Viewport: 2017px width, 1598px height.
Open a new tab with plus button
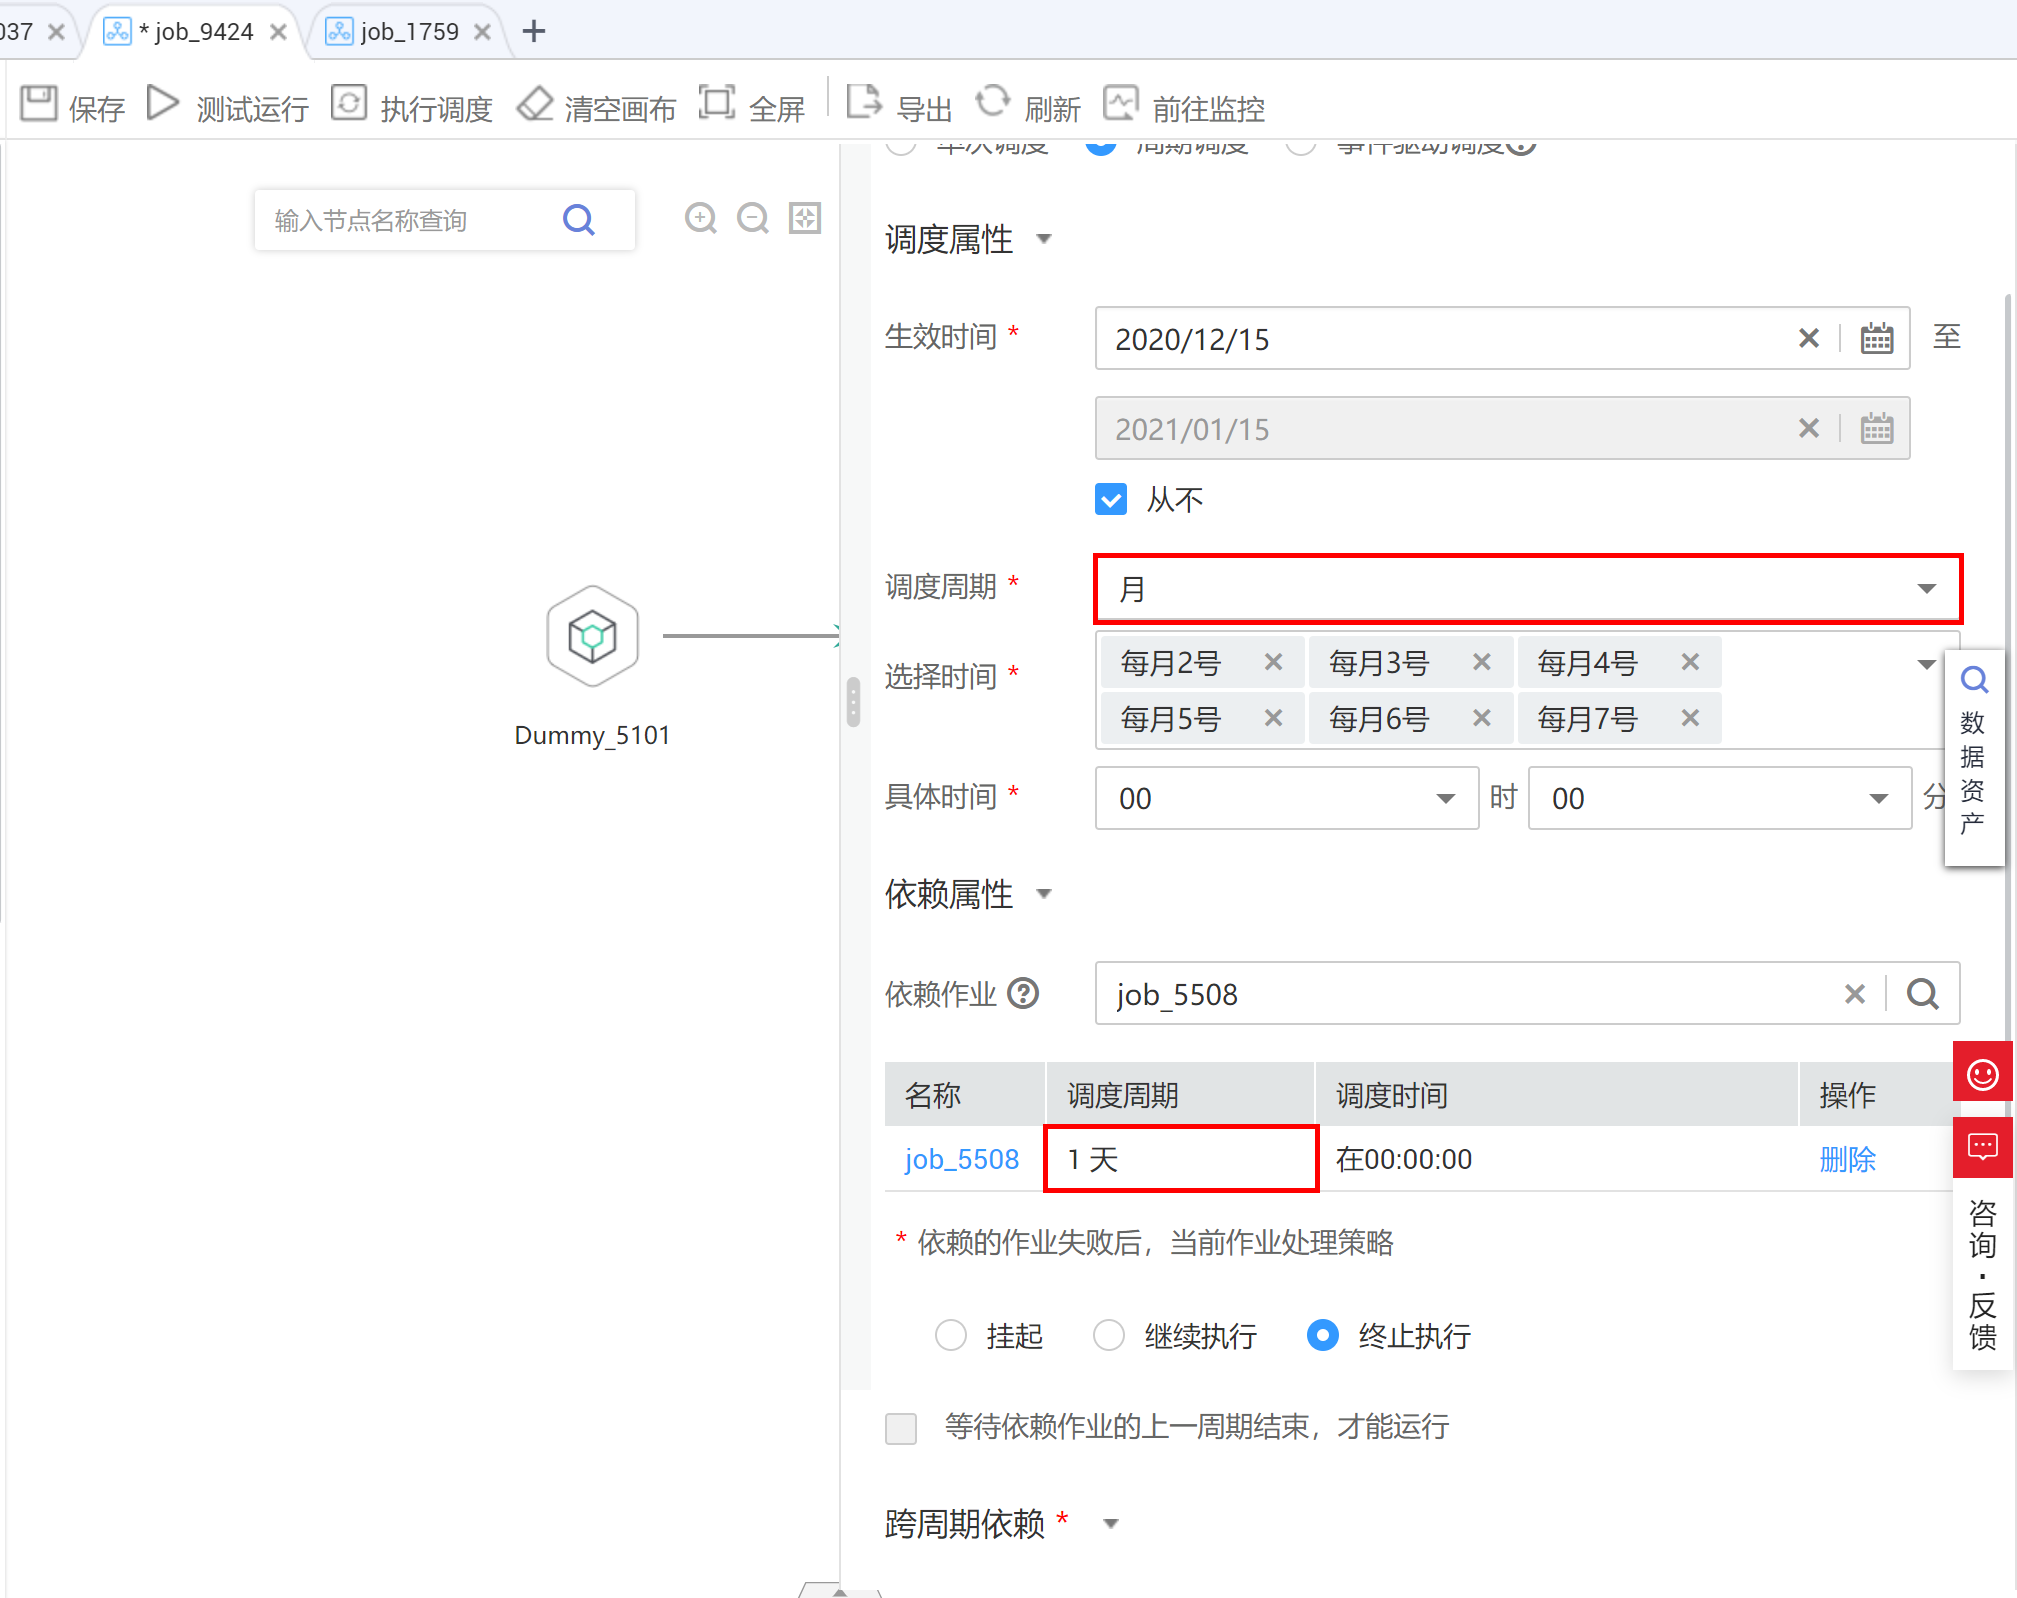pyautogui.click(x=534, y=32)
